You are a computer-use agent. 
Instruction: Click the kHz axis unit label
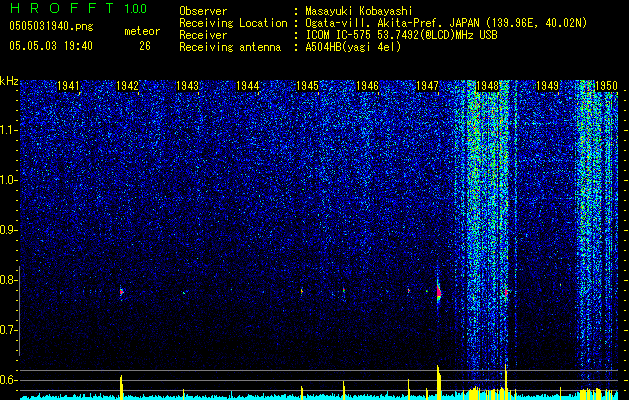[9, 81]
